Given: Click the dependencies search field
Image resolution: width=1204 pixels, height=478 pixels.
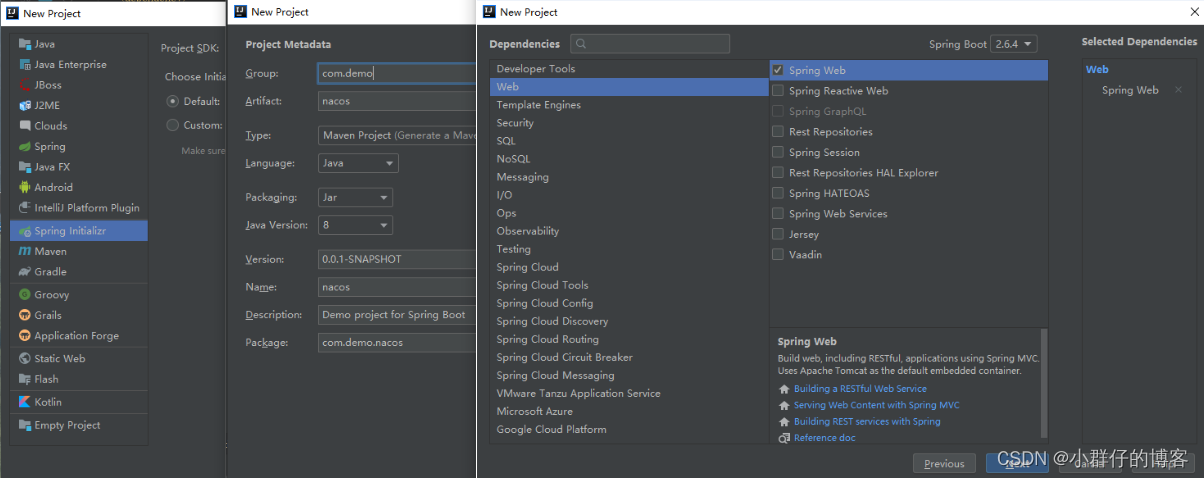Looking at the screenshot, I should point(650,44).
